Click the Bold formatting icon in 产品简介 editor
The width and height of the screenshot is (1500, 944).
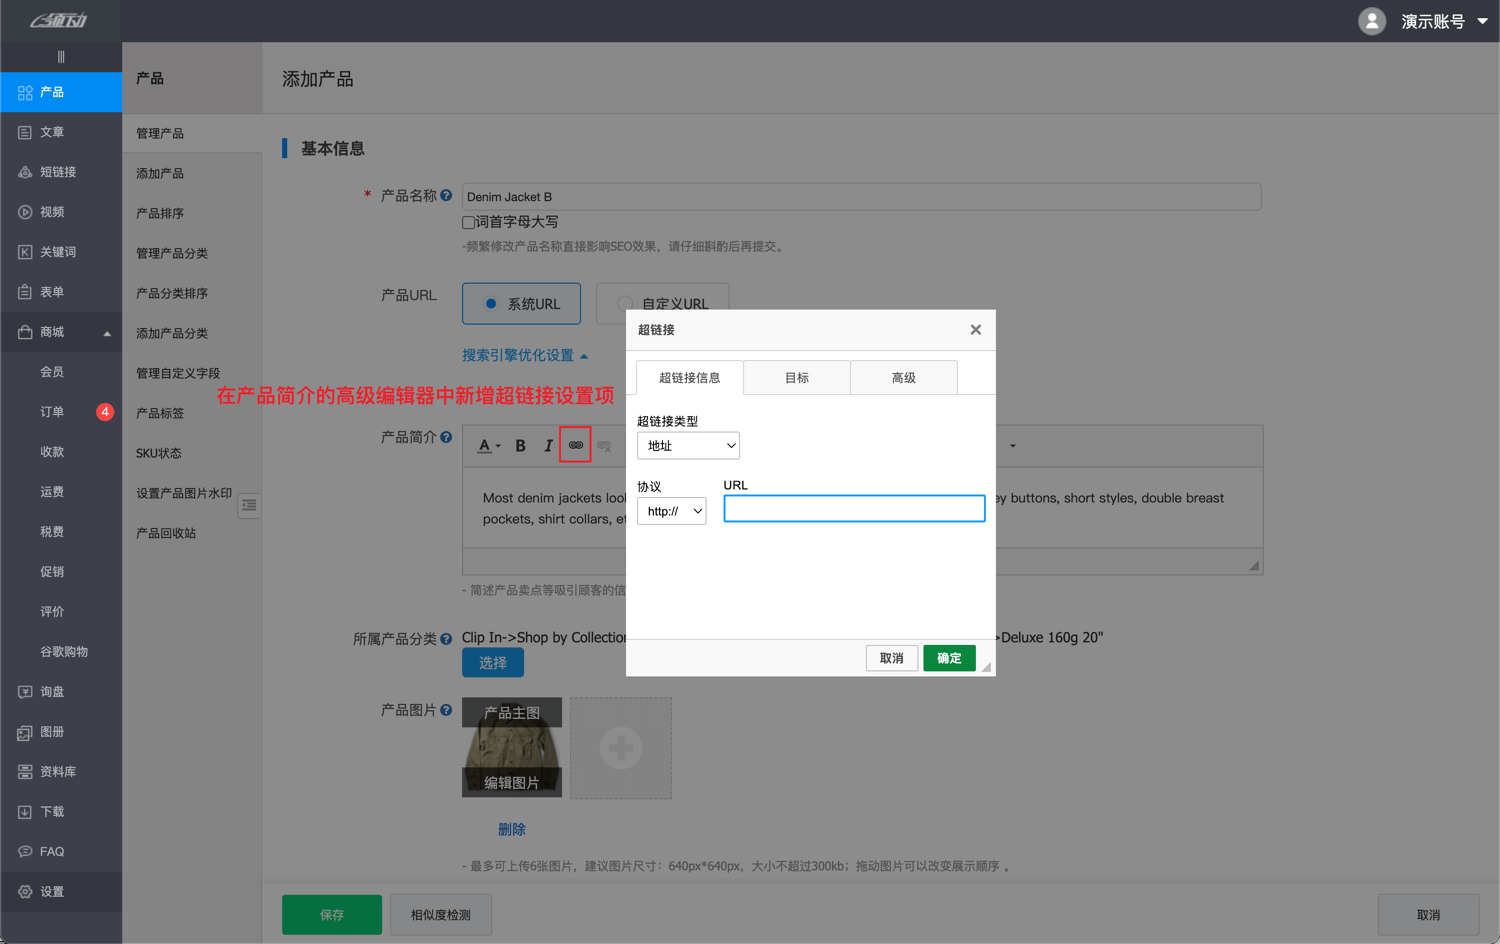point(519,444)
